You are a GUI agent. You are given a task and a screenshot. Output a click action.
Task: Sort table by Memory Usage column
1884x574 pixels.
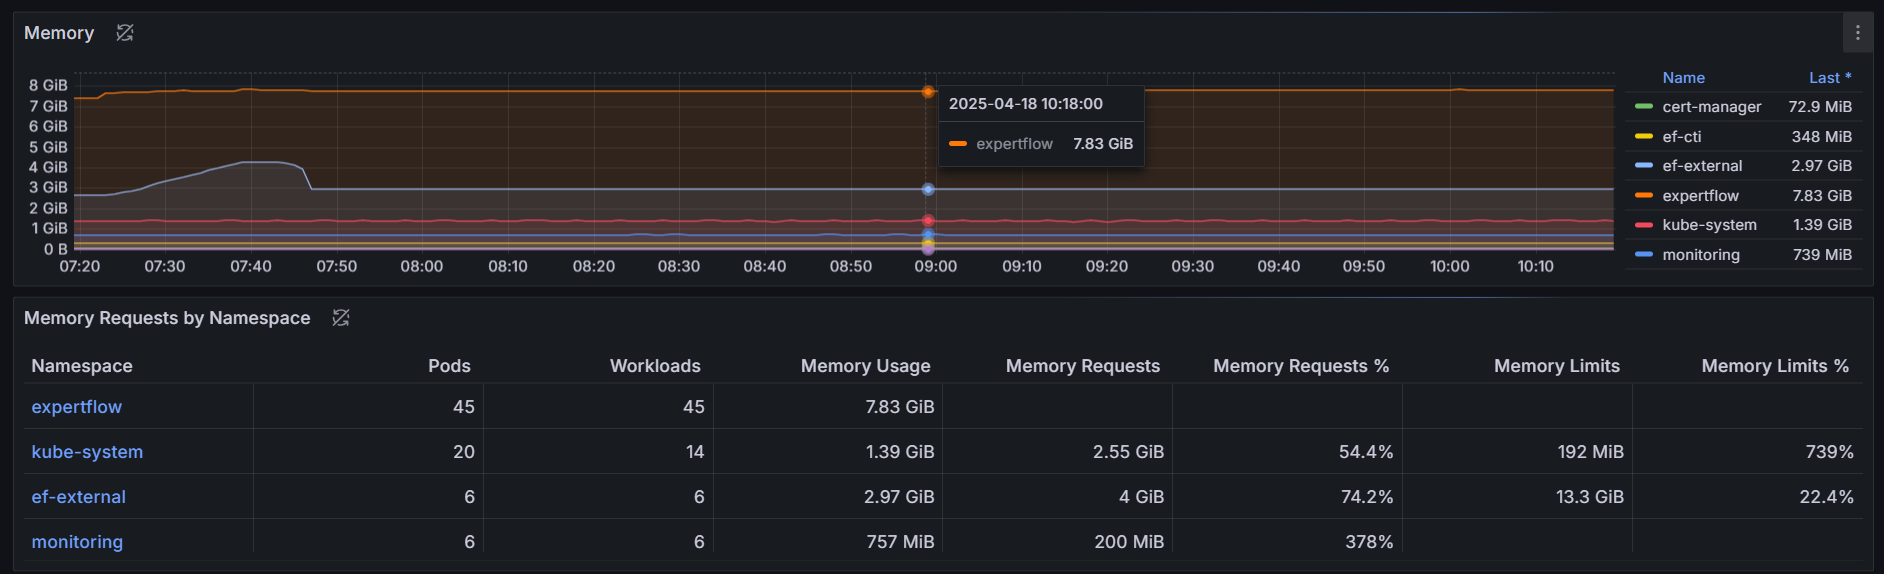(x=865, y=366)
